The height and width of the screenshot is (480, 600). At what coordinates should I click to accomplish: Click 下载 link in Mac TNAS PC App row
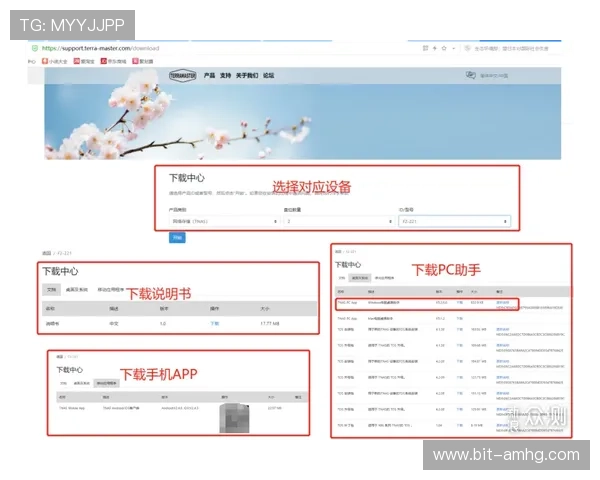pyautogui.click(x=460, y=318)
